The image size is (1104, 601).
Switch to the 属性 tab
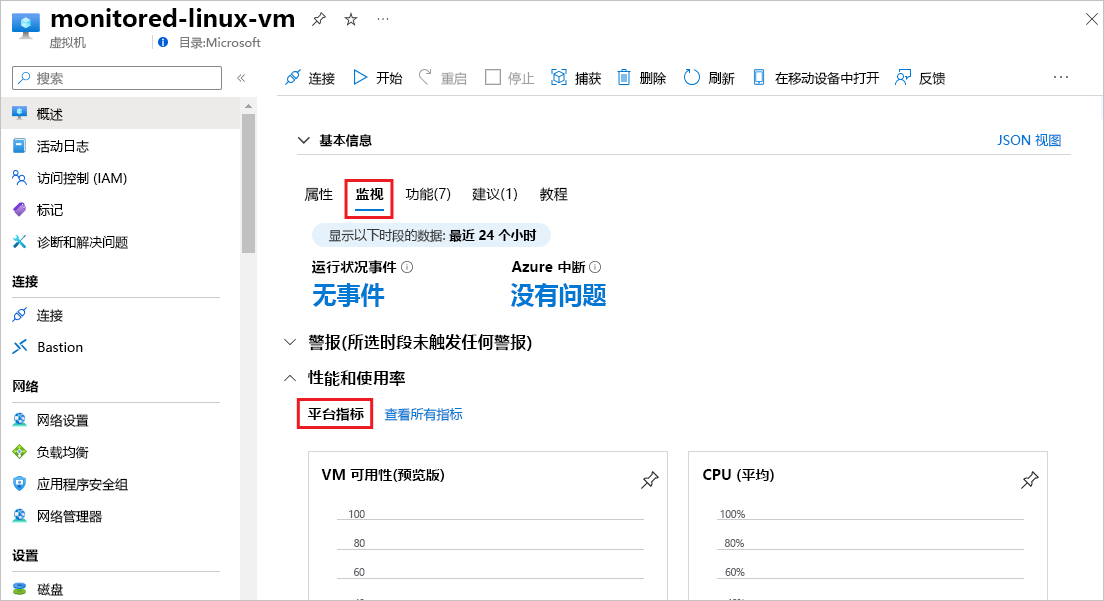pos(318,194)
